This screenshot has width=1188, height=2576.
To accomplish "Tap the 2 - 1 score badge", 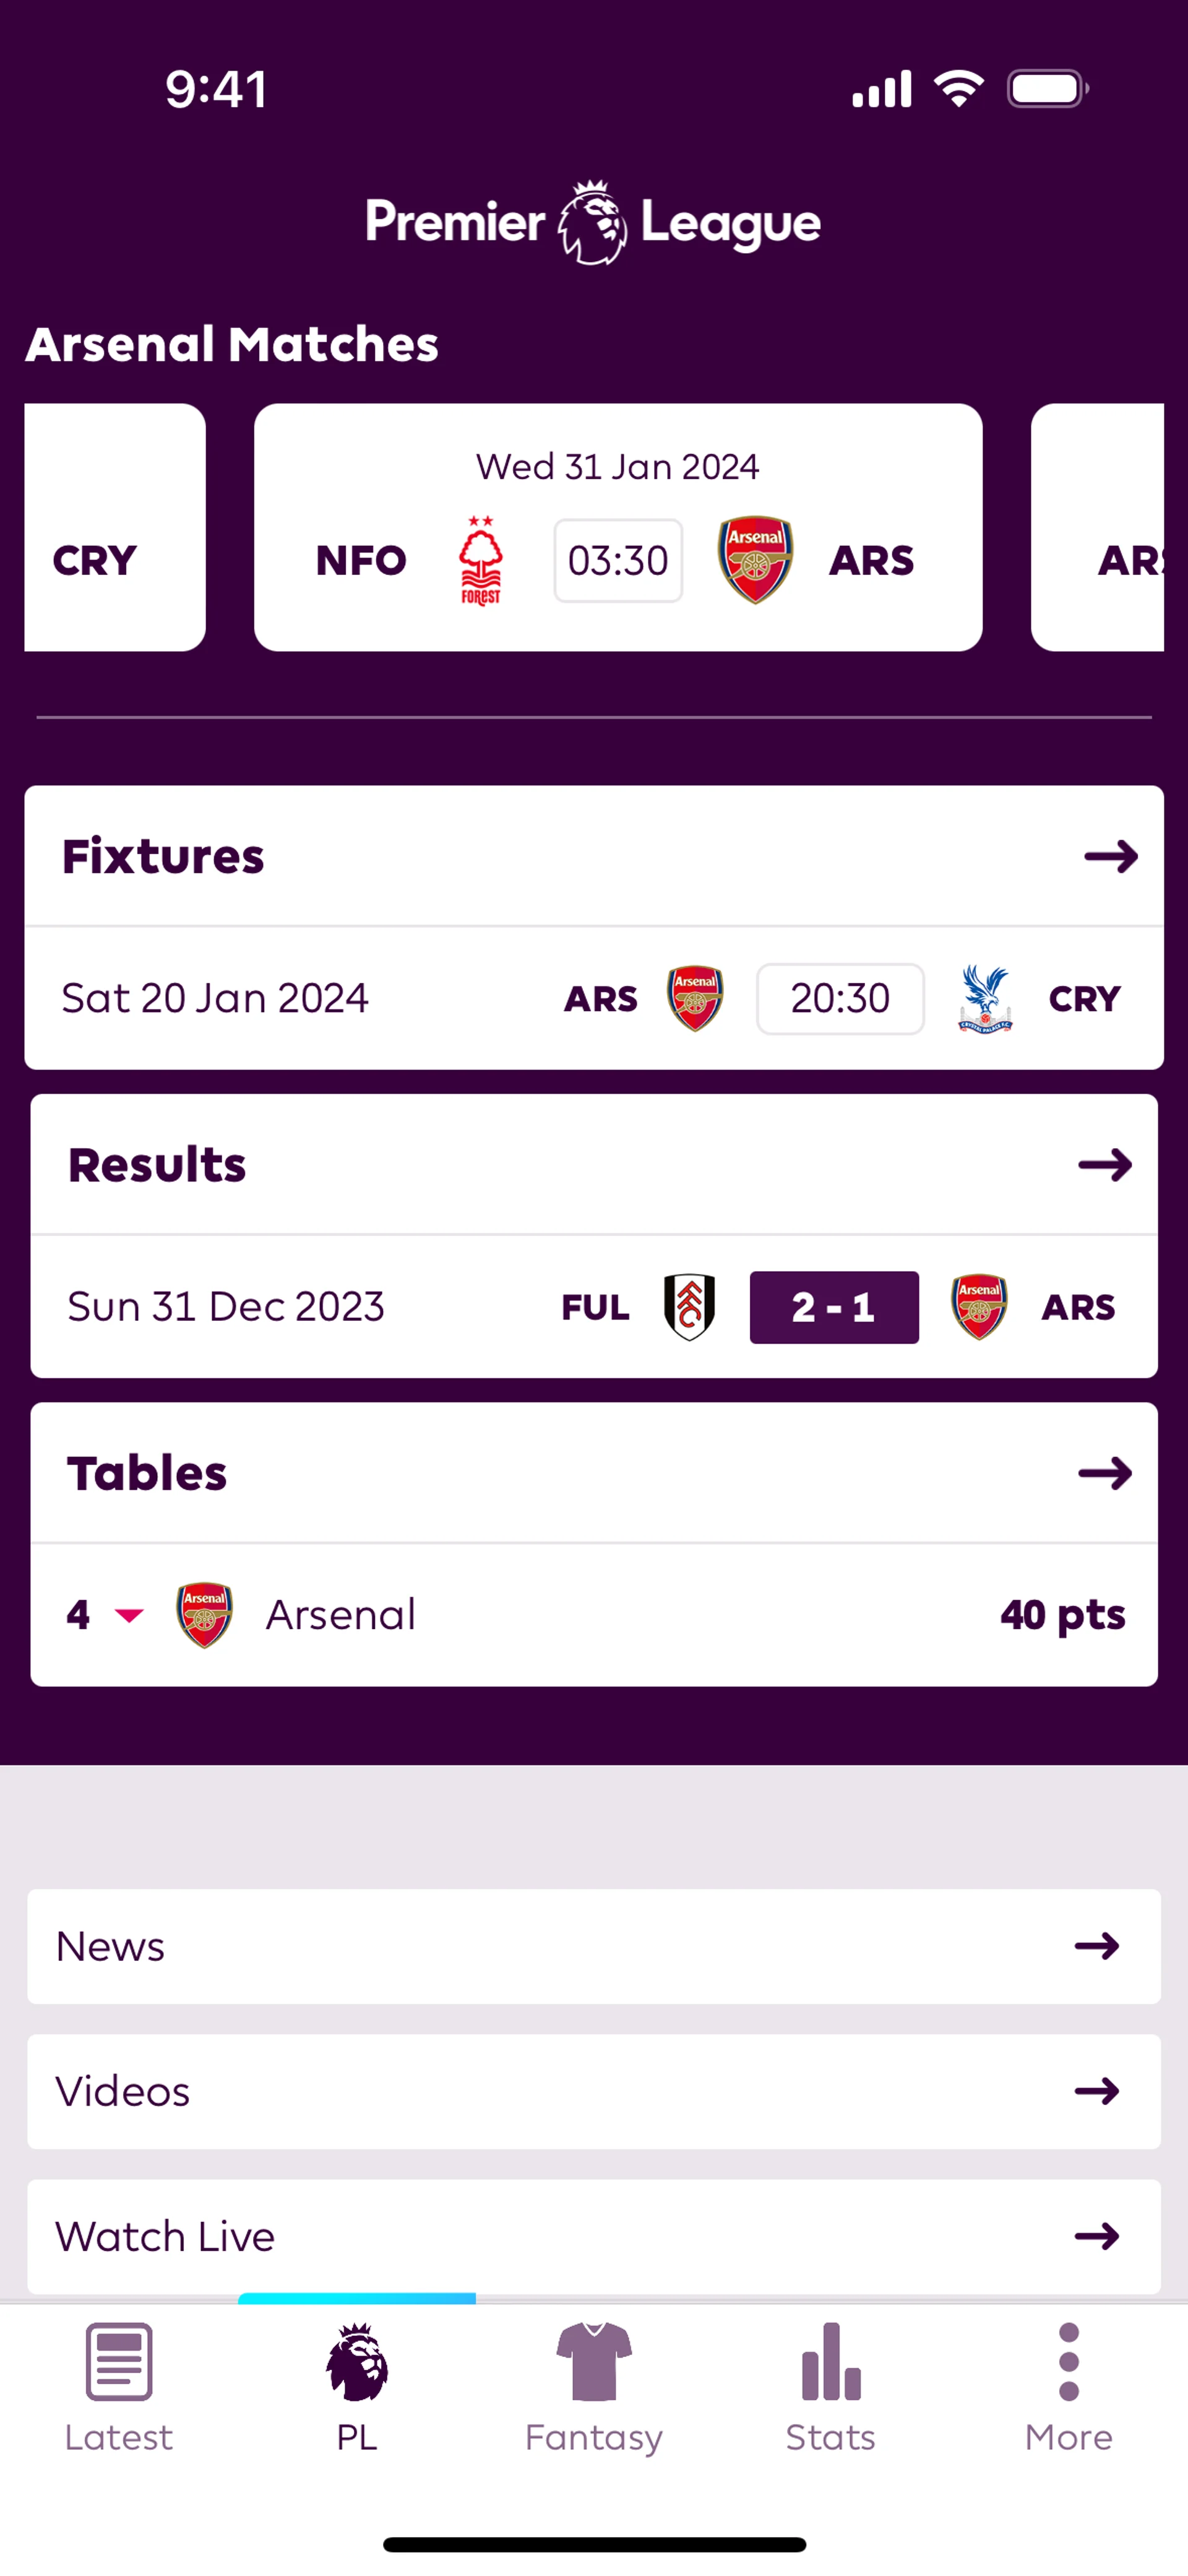I will tap(834, 1306).
